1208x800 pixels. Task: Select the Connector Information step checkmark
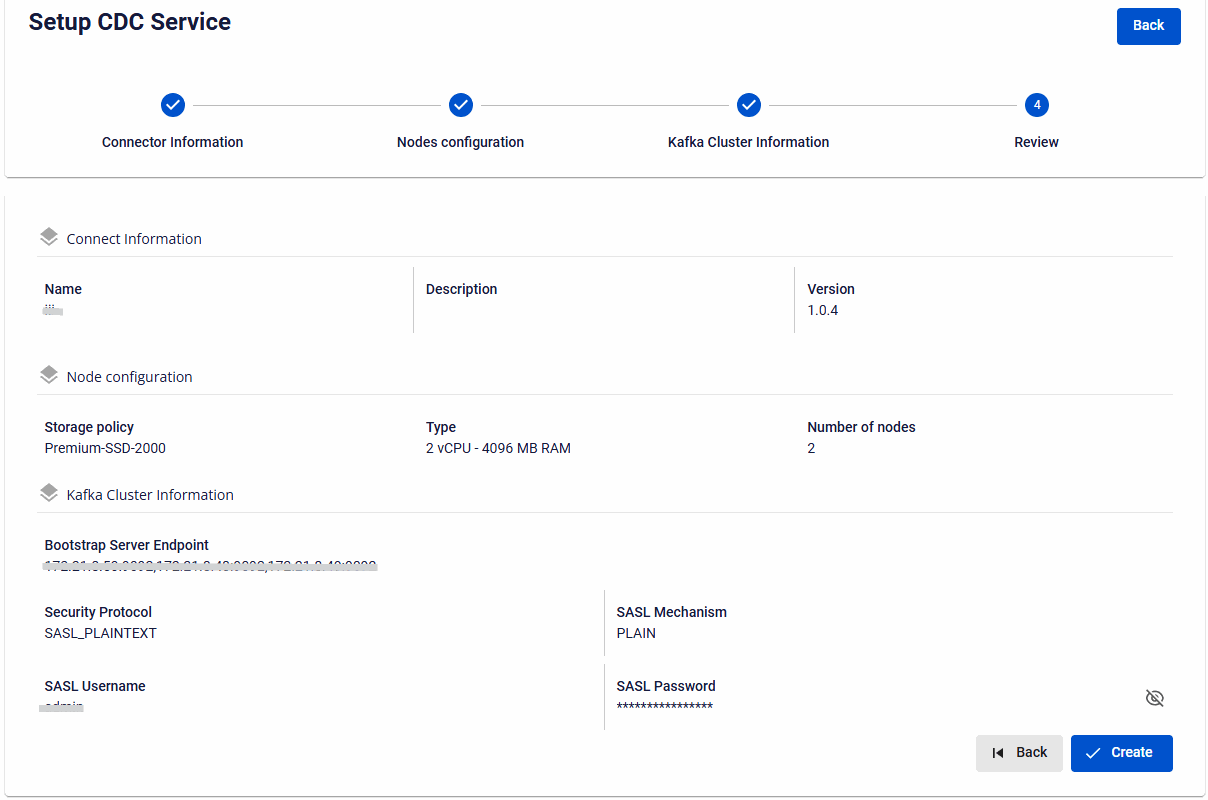coord(173,105)
